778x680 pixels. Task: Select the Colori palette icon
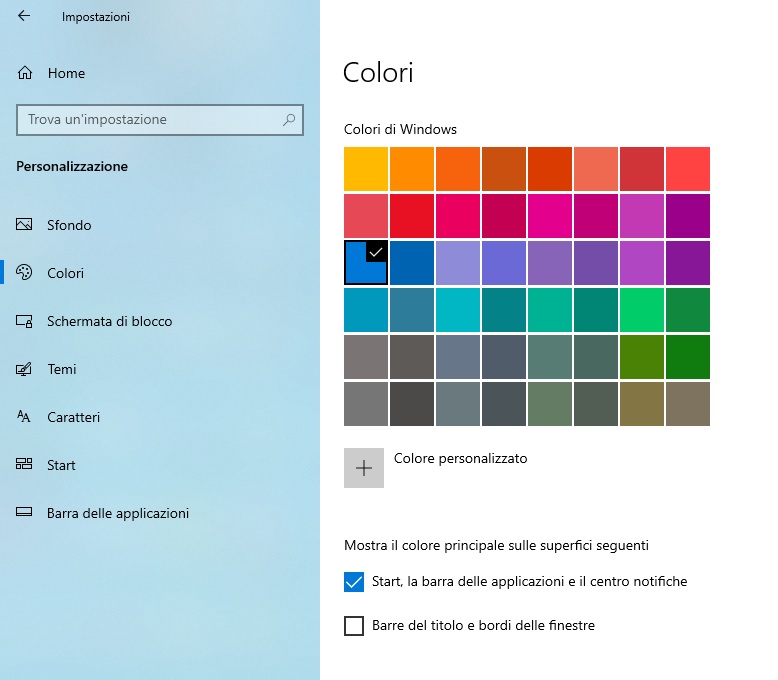(x=24, y=272)
